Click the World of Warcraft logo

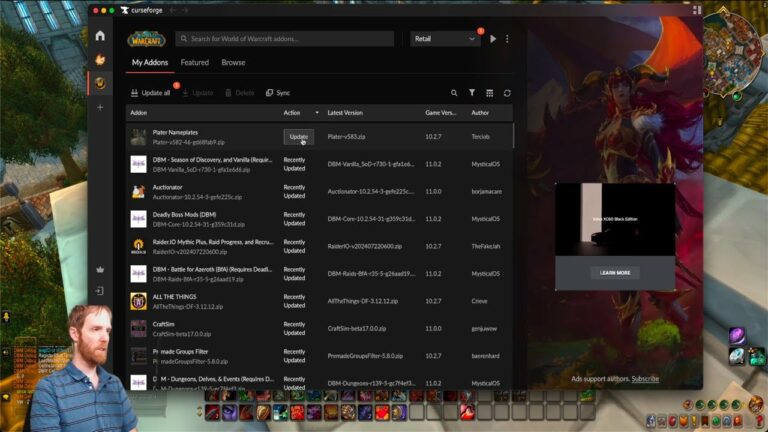(x=146, y=39)
